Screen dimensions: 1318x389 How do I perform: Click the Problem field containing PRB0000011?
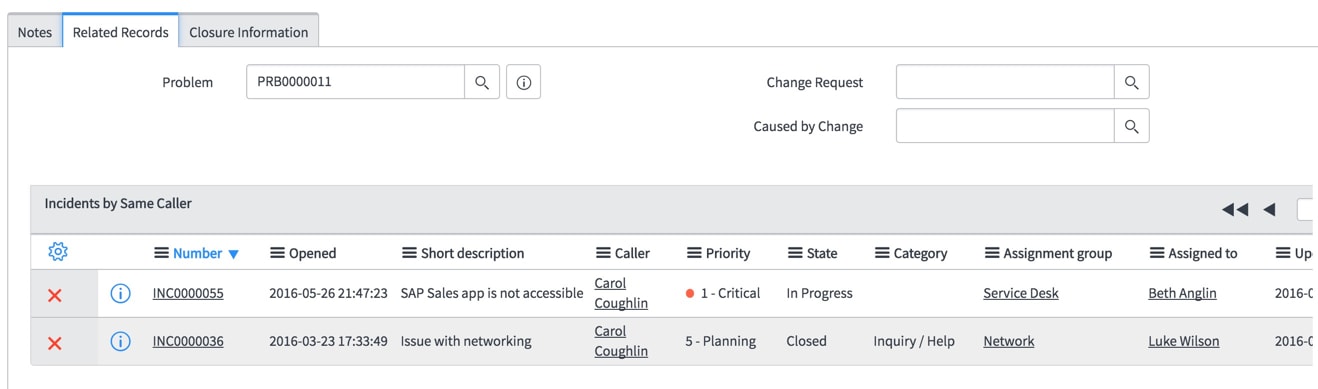355,82
